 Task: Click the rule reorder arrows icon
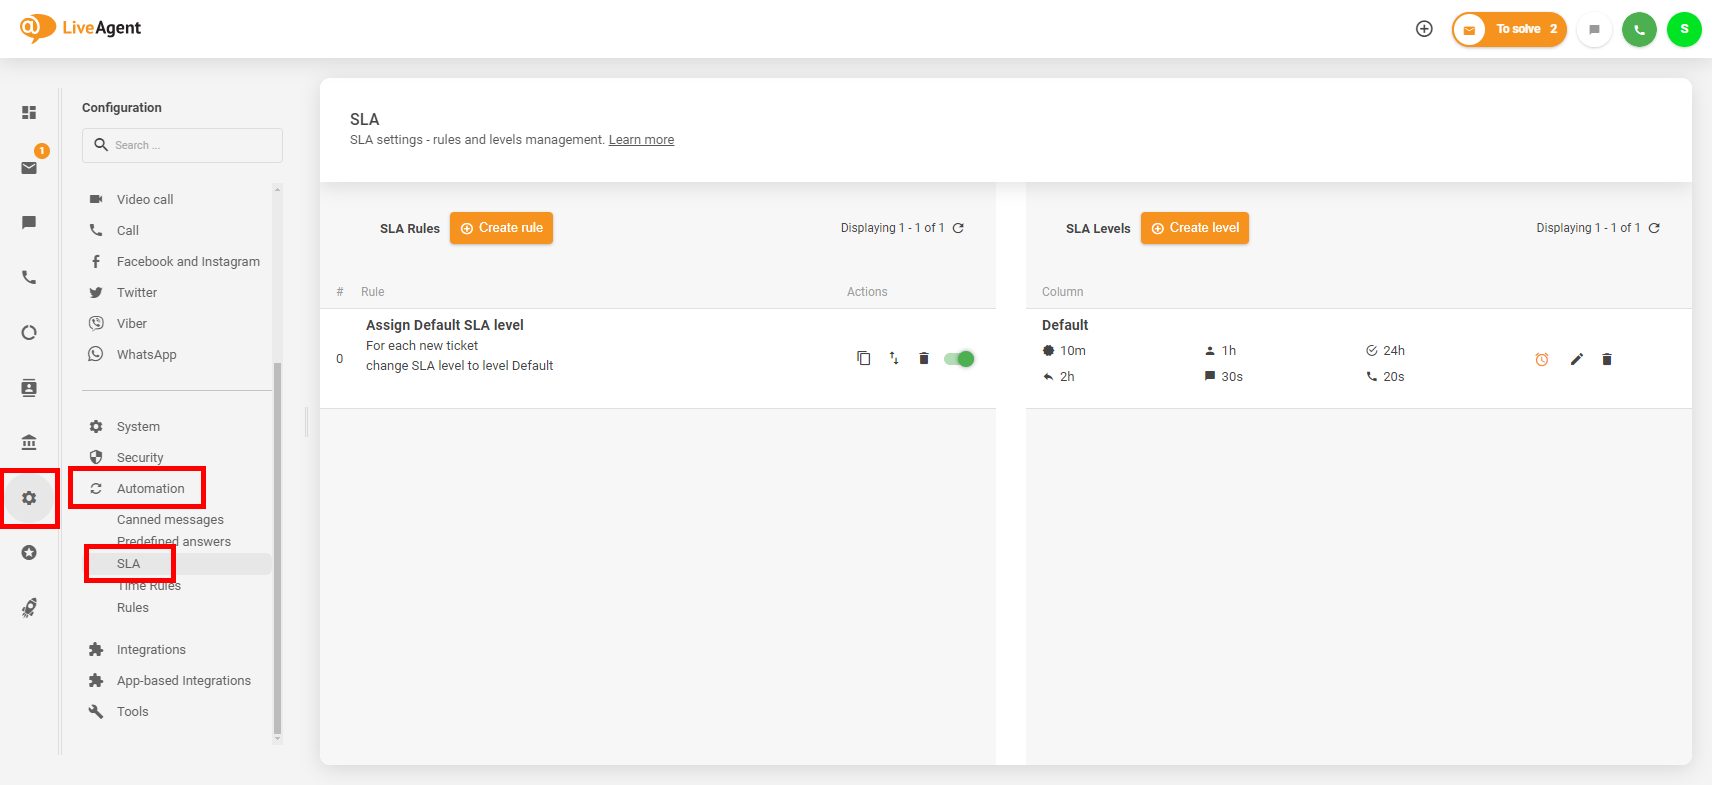click(894, 359)
